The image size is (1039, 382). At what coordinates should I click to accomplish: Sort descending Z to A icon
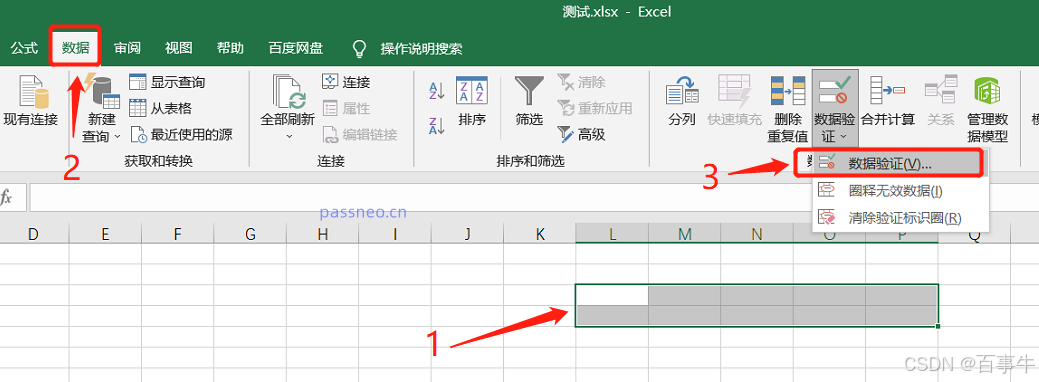437,126
